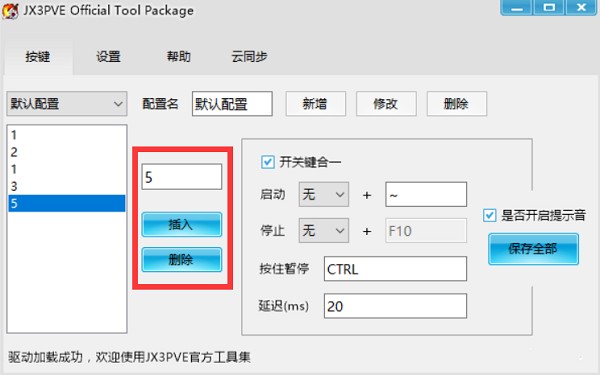Viewport: 600px width, 375px height.
Task: Toggle the 是否开启提示音 checkbox
Action: click(x=489, y=215)
